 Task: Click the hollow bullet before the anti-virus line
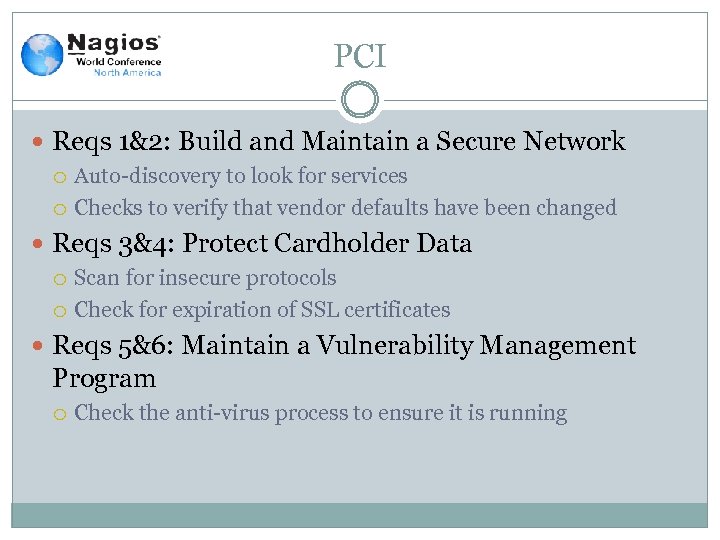tap(62, 415)
